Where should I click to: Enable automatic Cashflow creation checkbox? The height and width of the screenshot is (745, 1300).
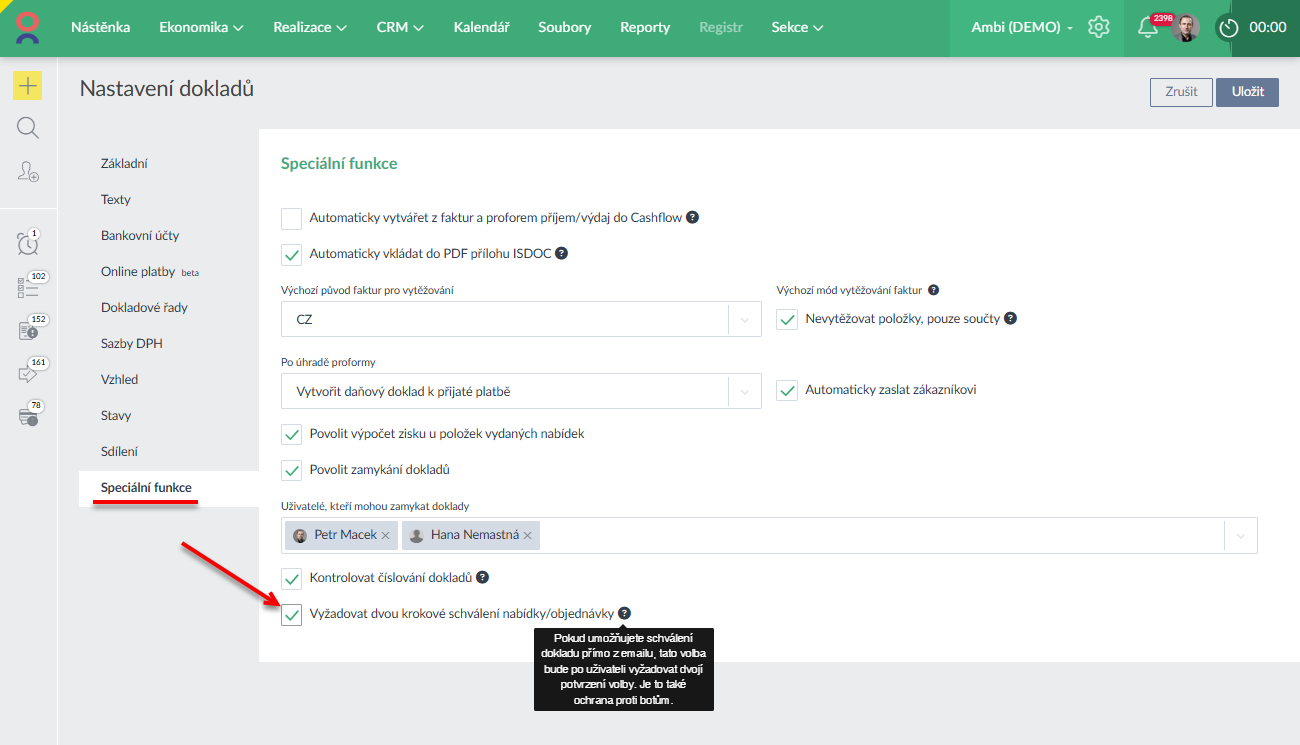coord(291,218)
